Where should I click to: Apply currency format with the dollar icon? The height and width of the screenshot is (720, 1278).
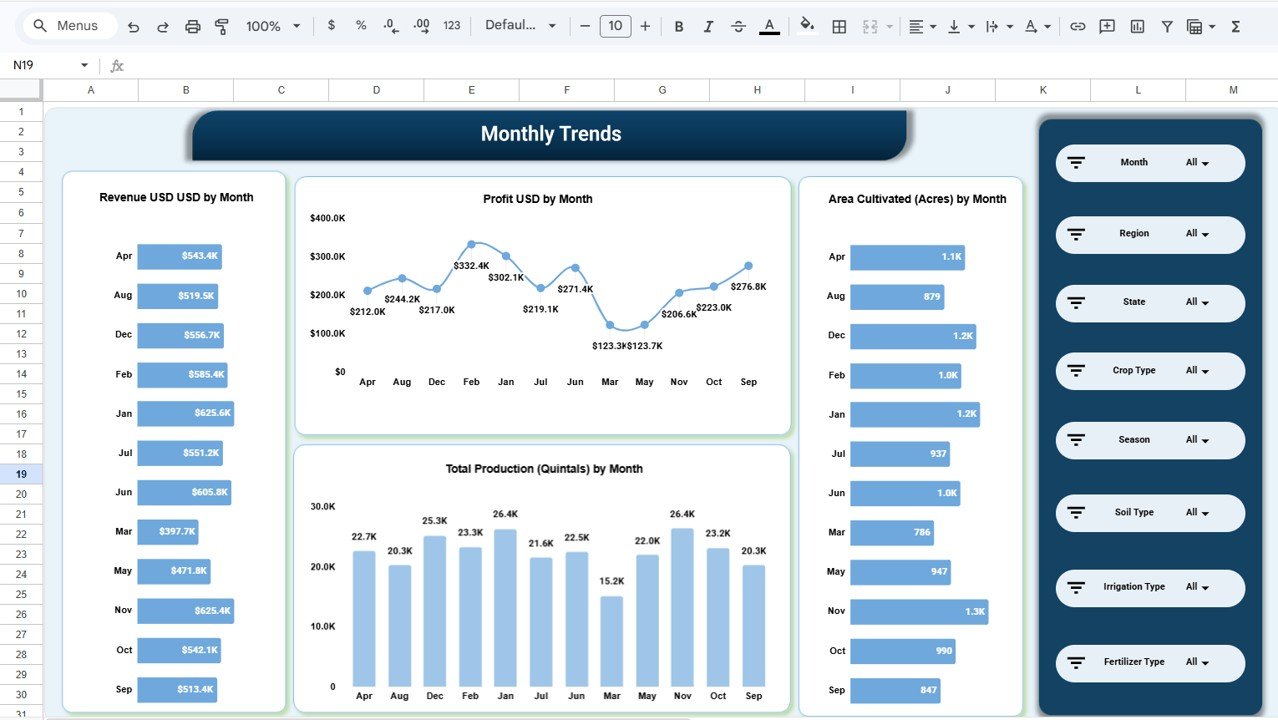click(331, 25)
